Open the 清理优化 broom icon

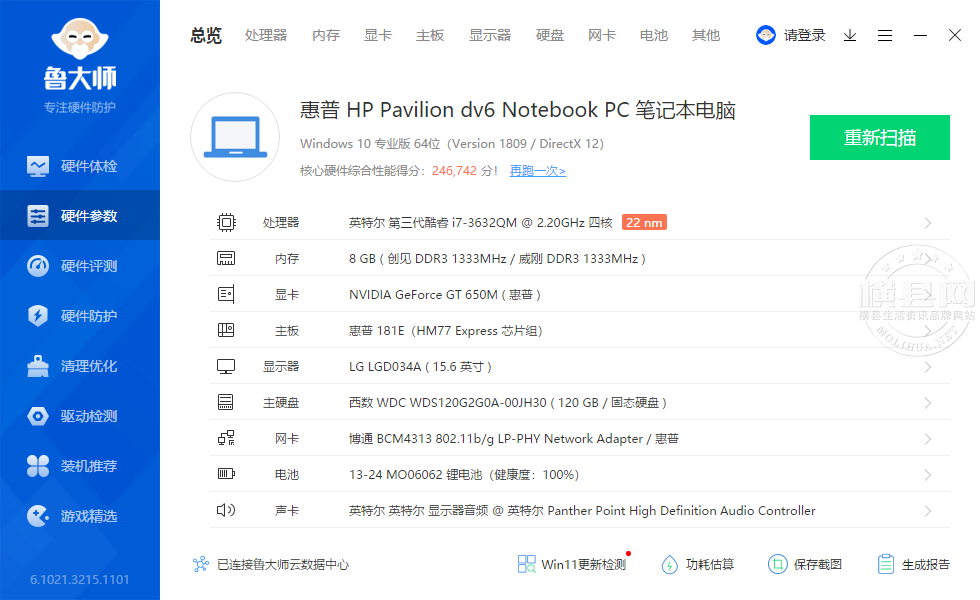[38, 366]
